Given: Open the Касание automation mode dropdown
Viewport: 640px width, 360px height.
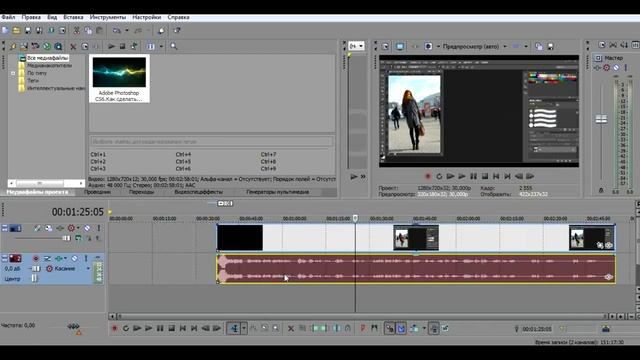Looking at the screenshot, I should click(x=88, y=269).
